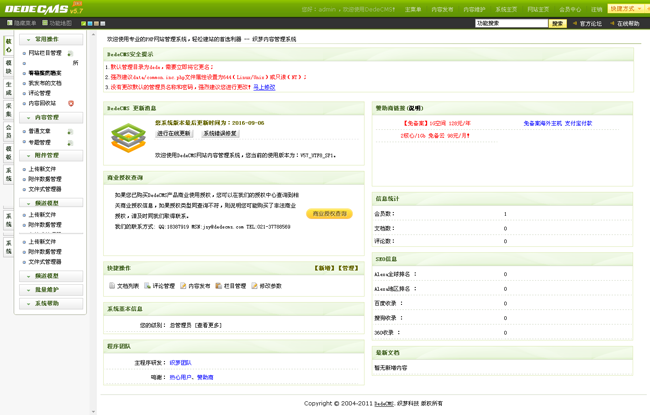Open 我发布的文档 in the sidebar
Viewport: 650px width, 415px height.
click(x=45, y=83)
